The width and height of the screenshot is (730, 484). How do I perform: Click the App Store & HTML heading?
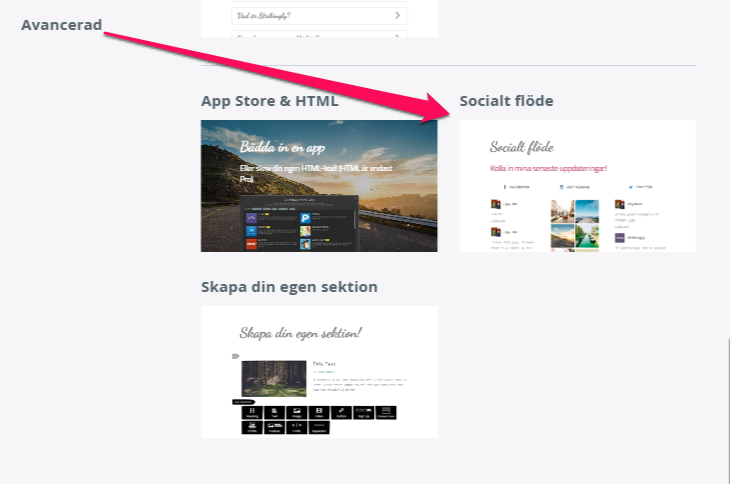click(x=270, y=101)
